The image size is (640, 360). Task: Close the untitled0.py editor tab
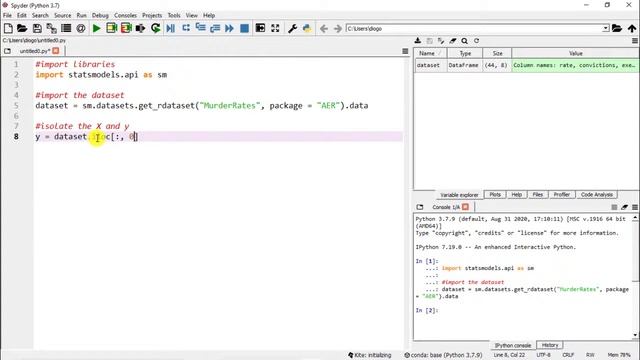(56, 51)
